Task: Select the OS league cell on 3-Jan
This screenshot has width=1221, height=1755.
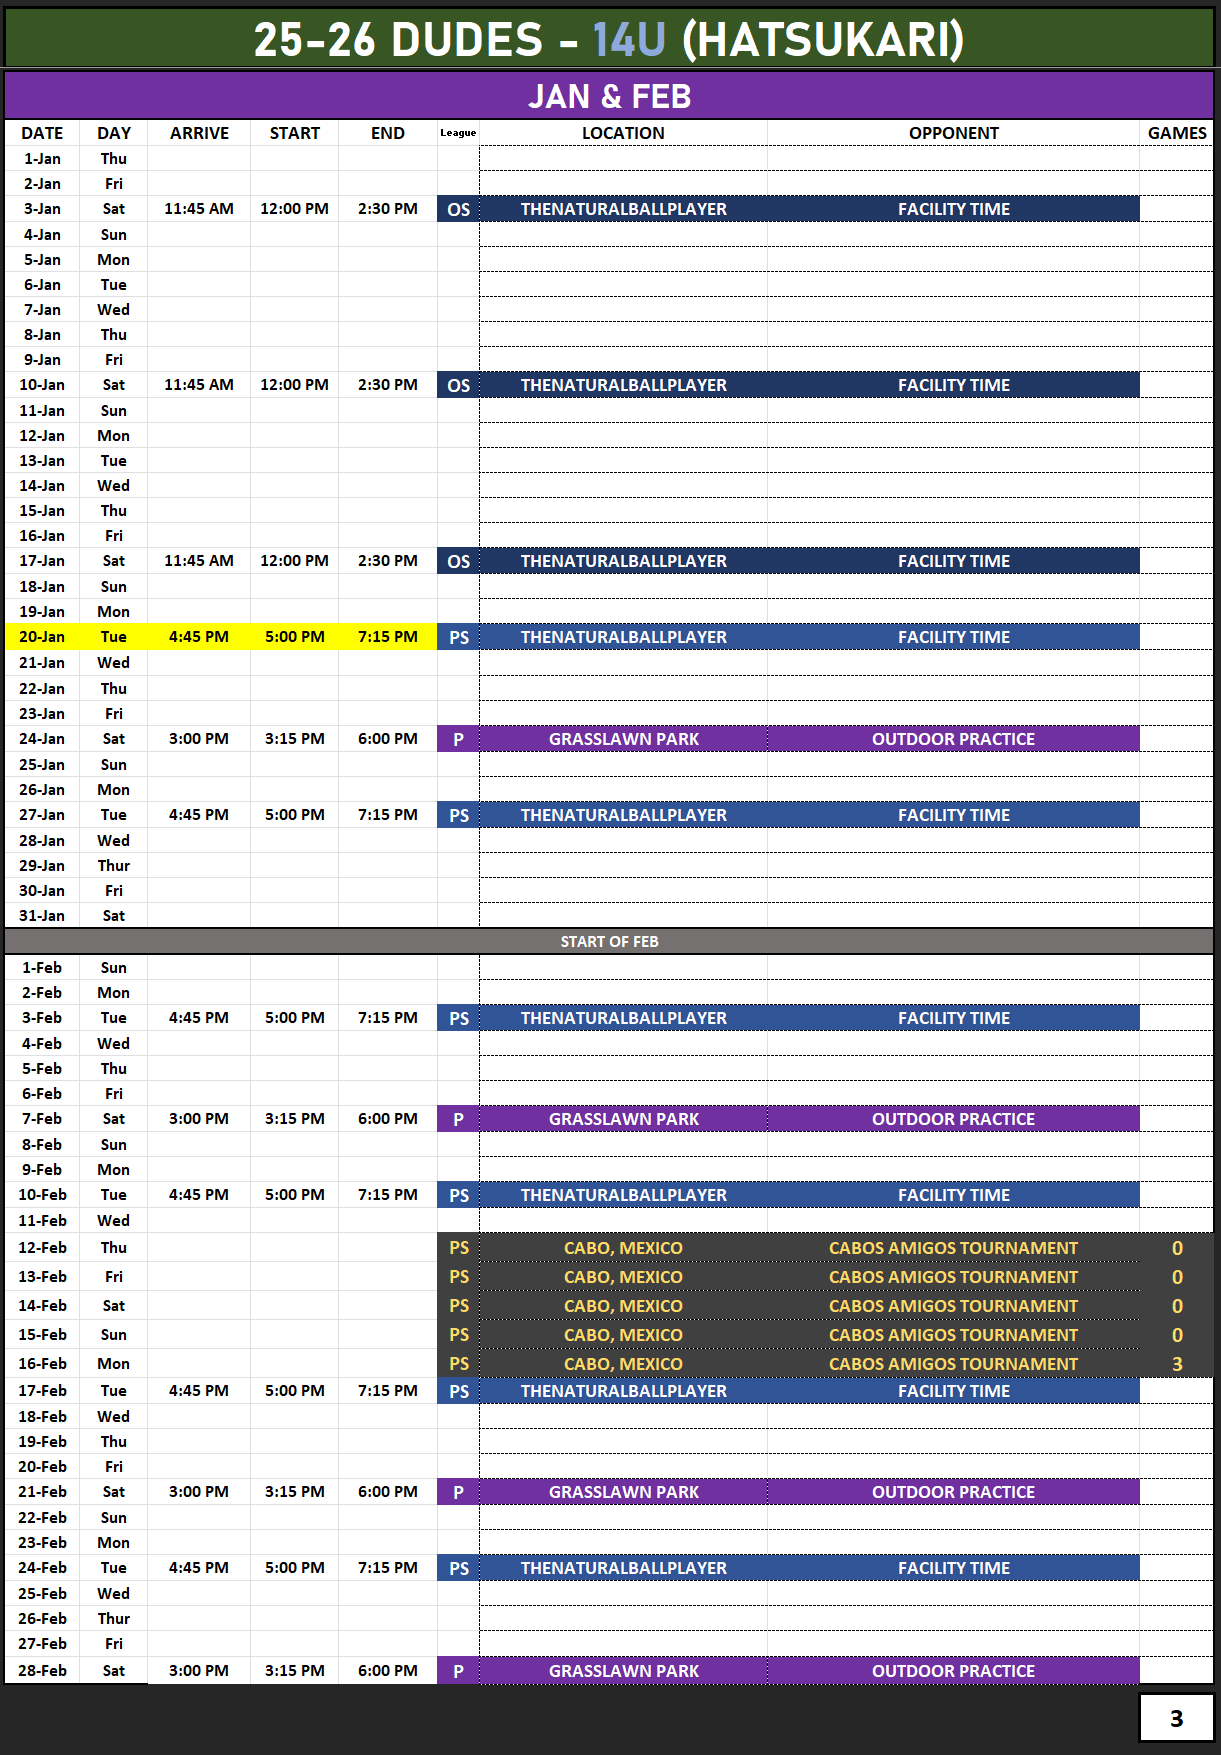Action: tap(458, 209)
